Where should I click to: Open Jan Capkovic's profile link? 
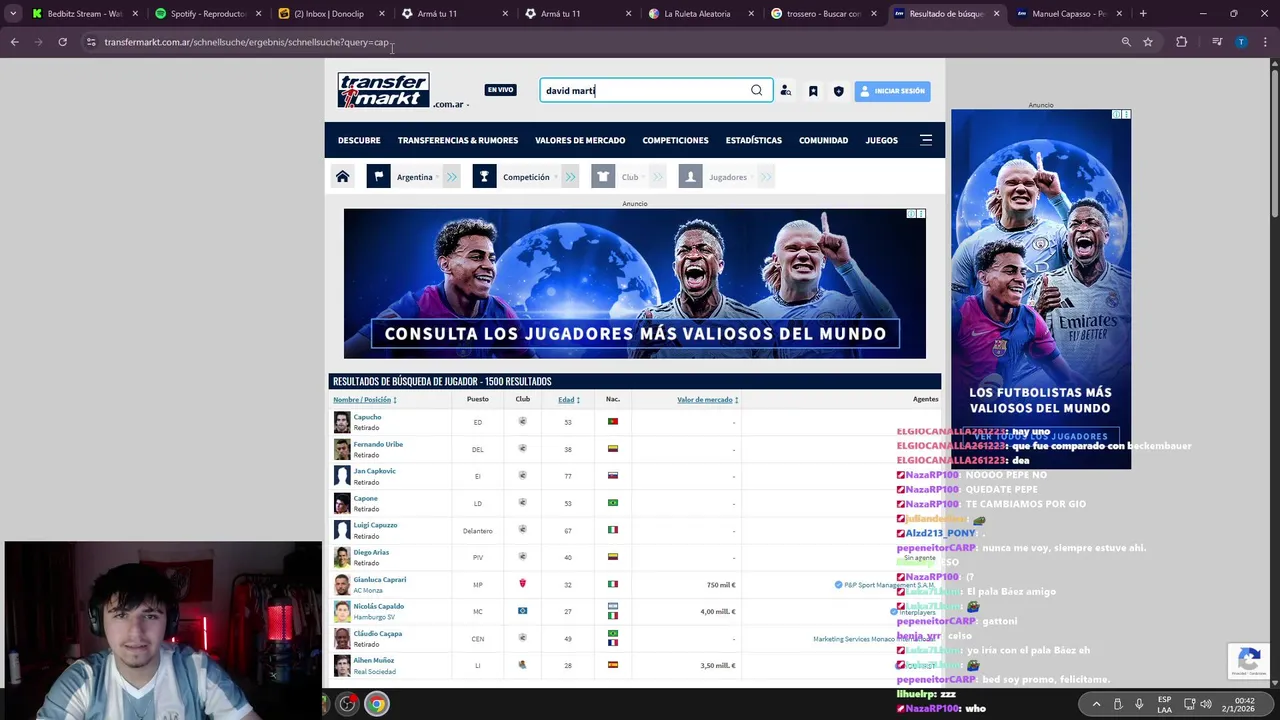[374, 471]
